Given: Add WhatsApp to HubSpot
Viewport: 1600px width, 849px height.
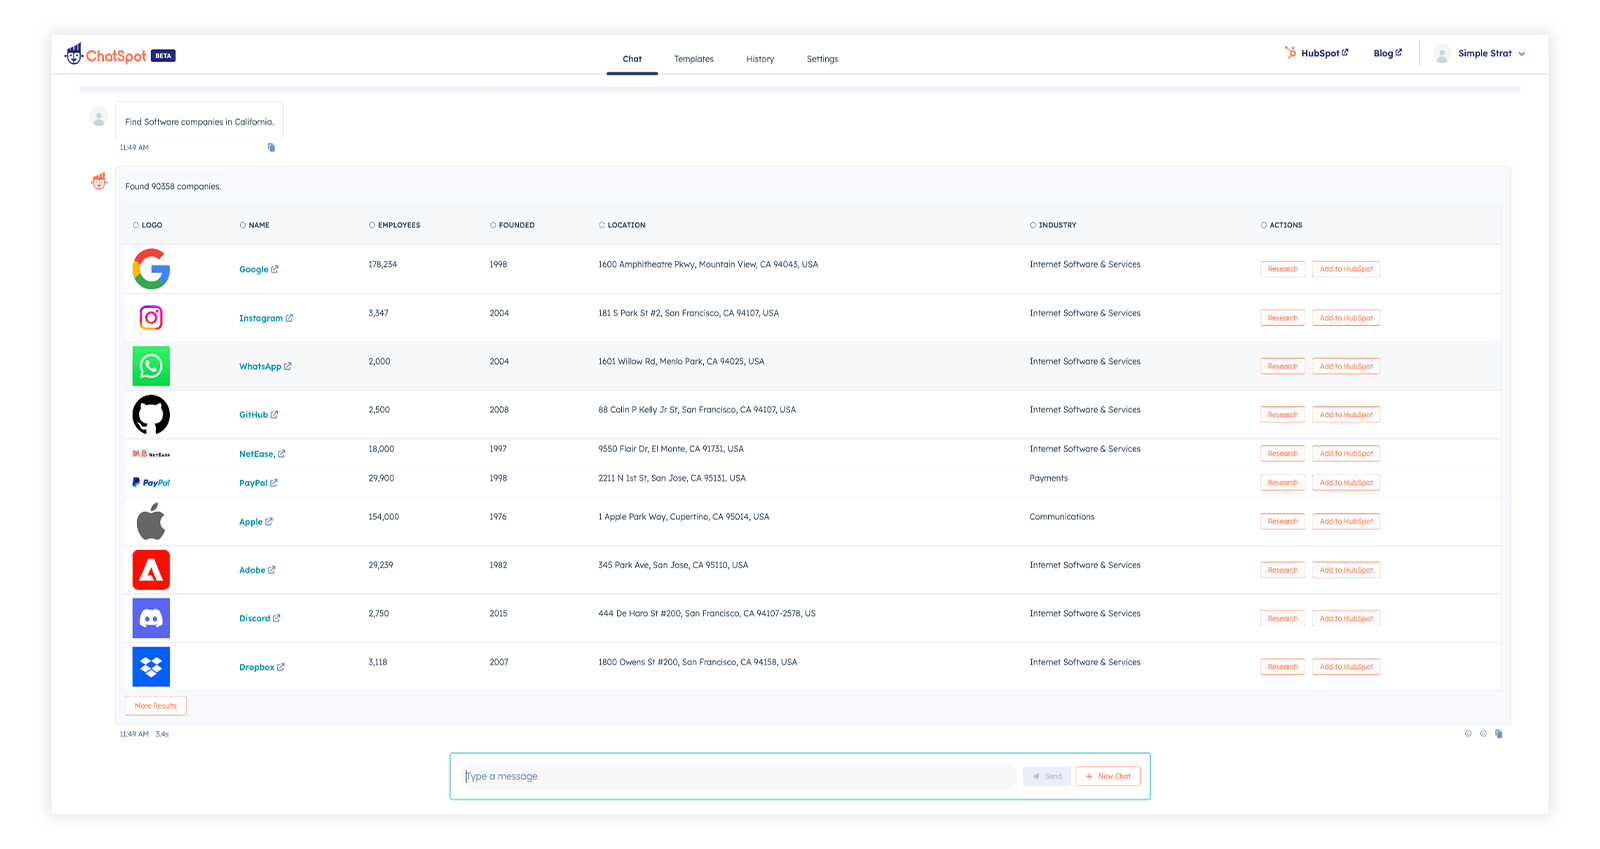Looking at the screenshot, I should 1346,366.
